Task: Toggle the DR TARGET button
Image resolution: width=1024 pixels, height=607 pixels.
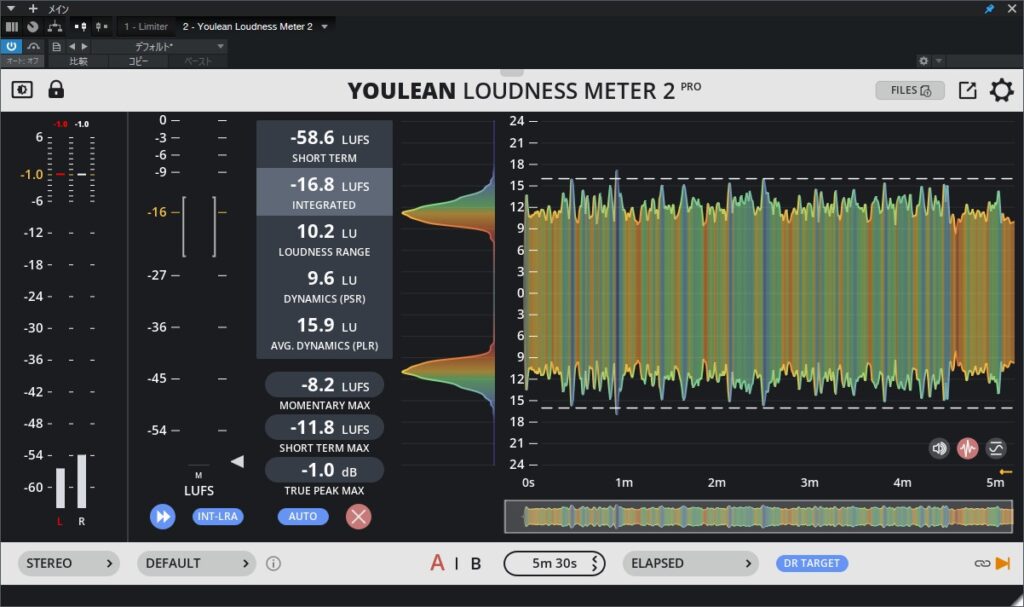Action: pos(812,563)
